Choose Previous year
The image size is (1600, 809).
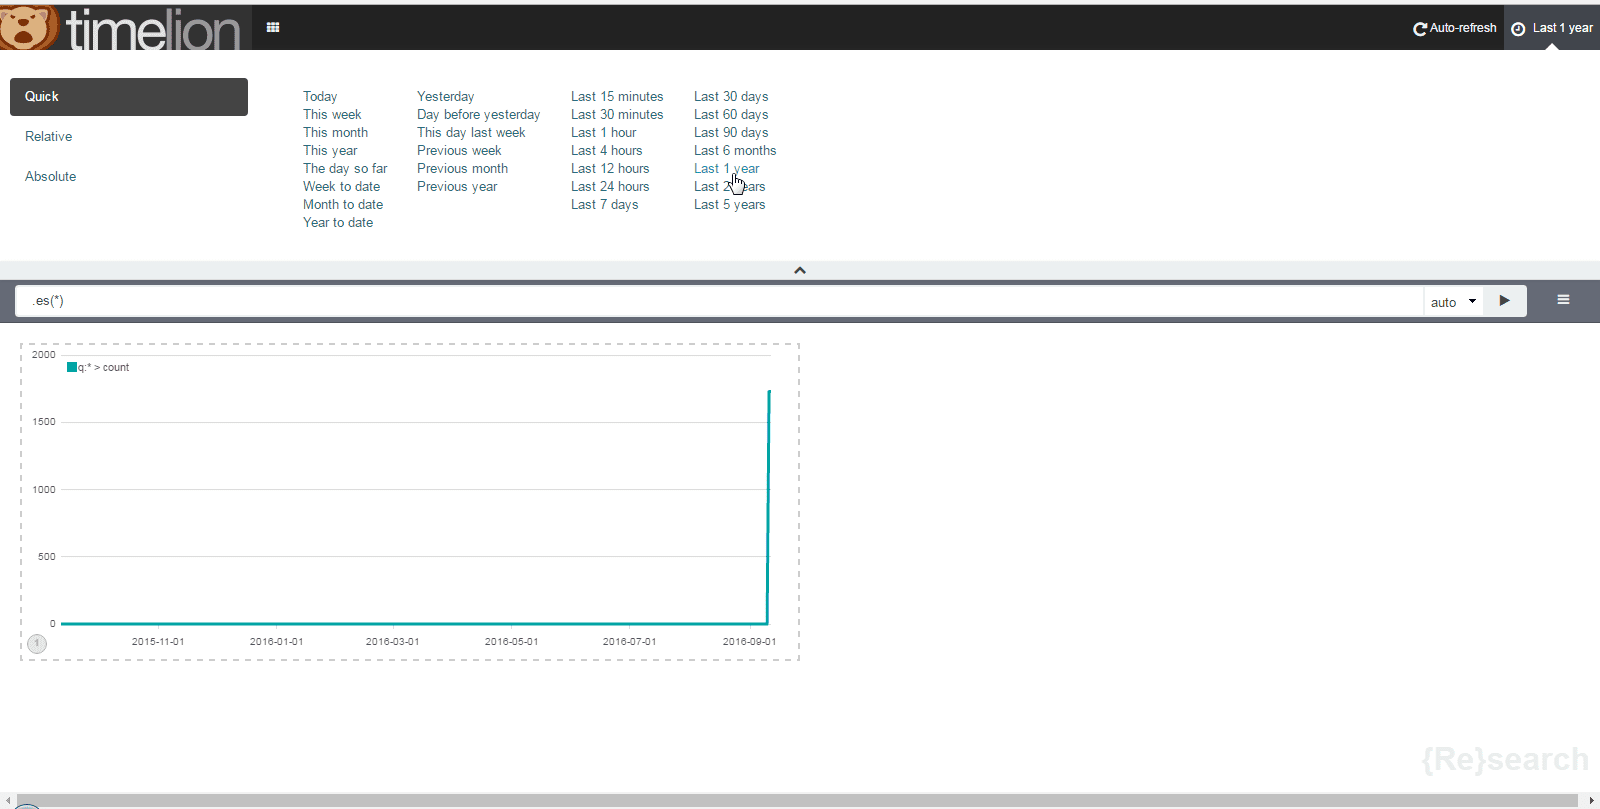(457, 187)
